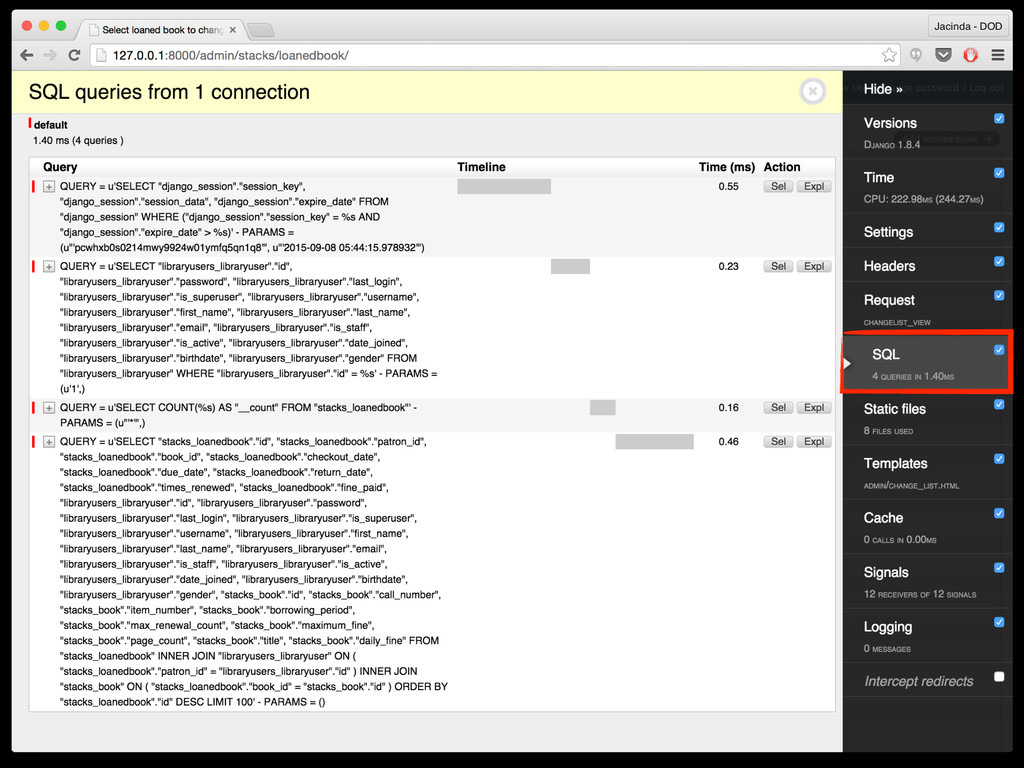1024x768 pixels.
Task: Open the red stop-hand extension icon
Action: [x=970, y=56]
